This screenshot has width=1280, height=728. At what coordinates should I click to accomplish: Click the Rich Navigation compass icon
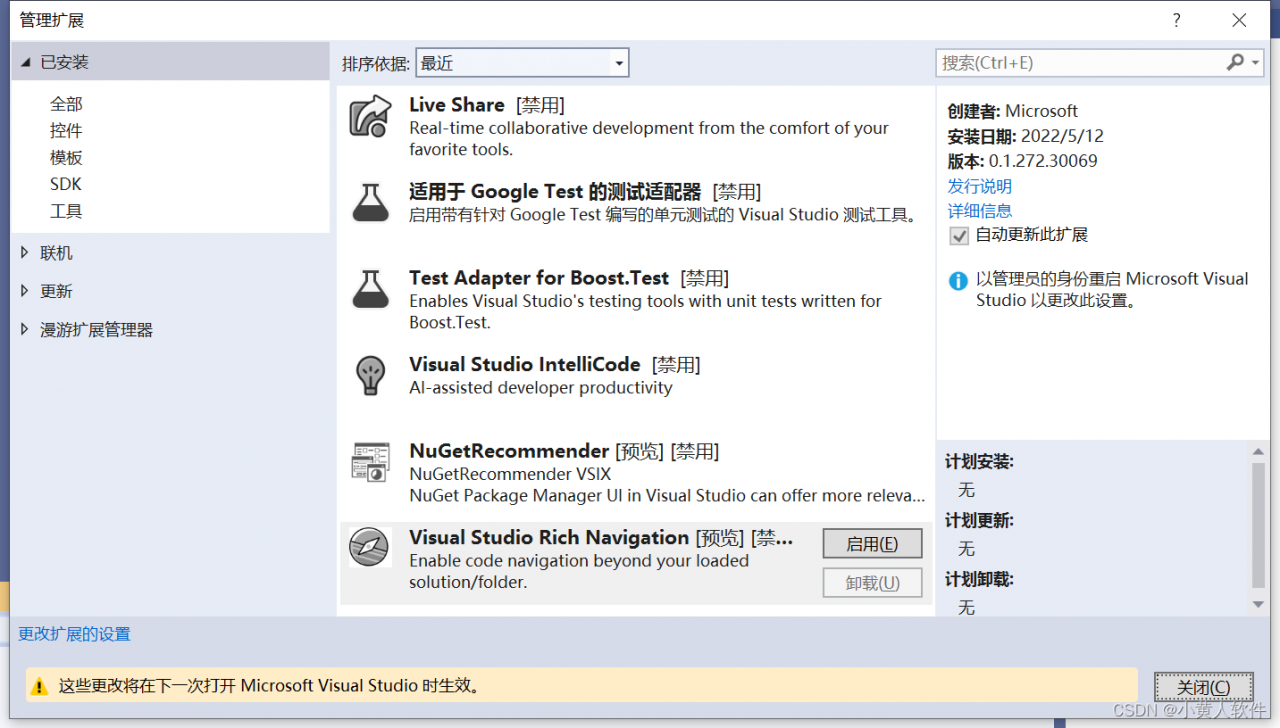coord(369,548)
